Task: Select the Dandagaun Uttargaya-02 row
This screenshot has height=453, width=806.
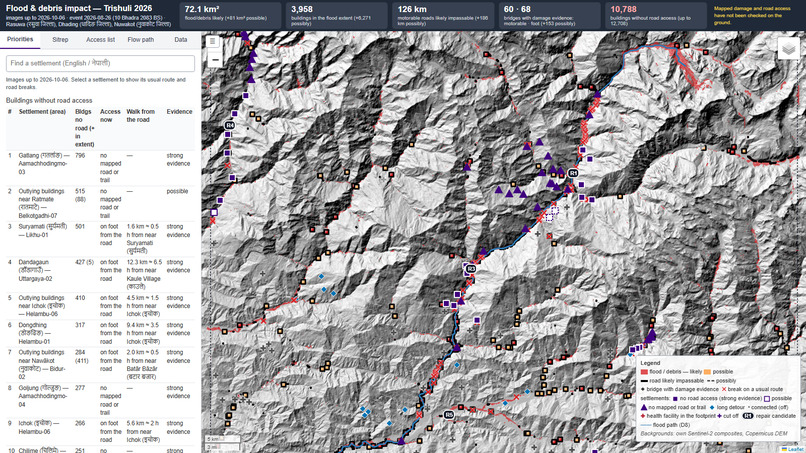Action: click(100, 275)
